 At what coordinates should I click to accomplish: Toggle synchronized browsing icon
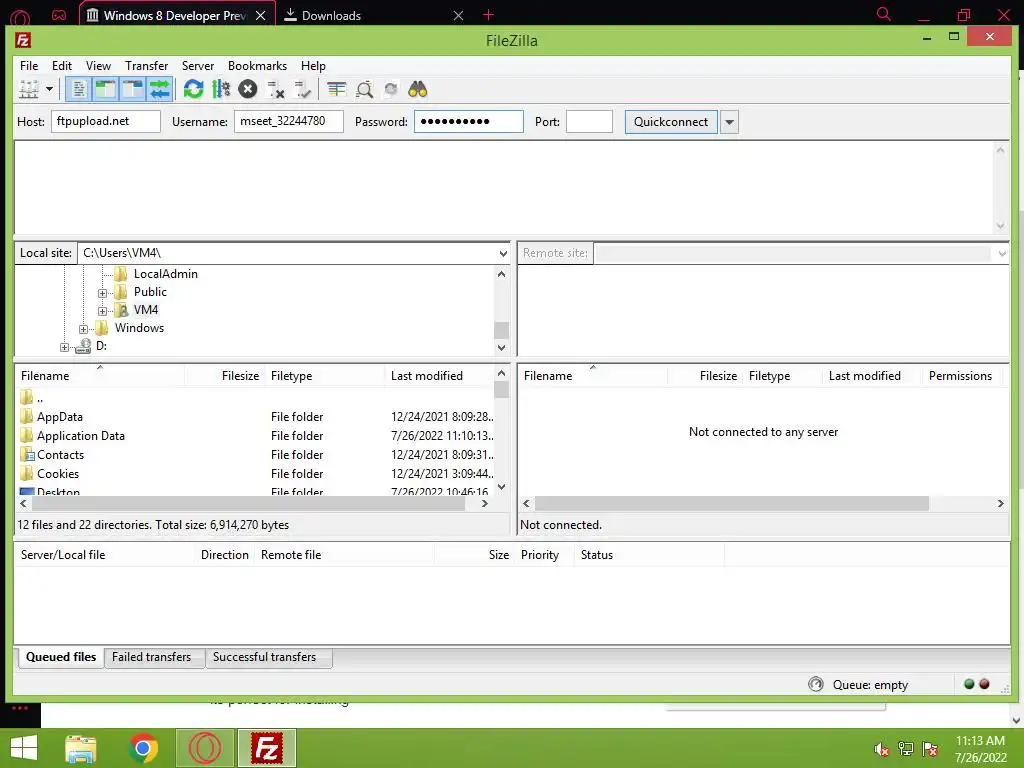[391, 89]
